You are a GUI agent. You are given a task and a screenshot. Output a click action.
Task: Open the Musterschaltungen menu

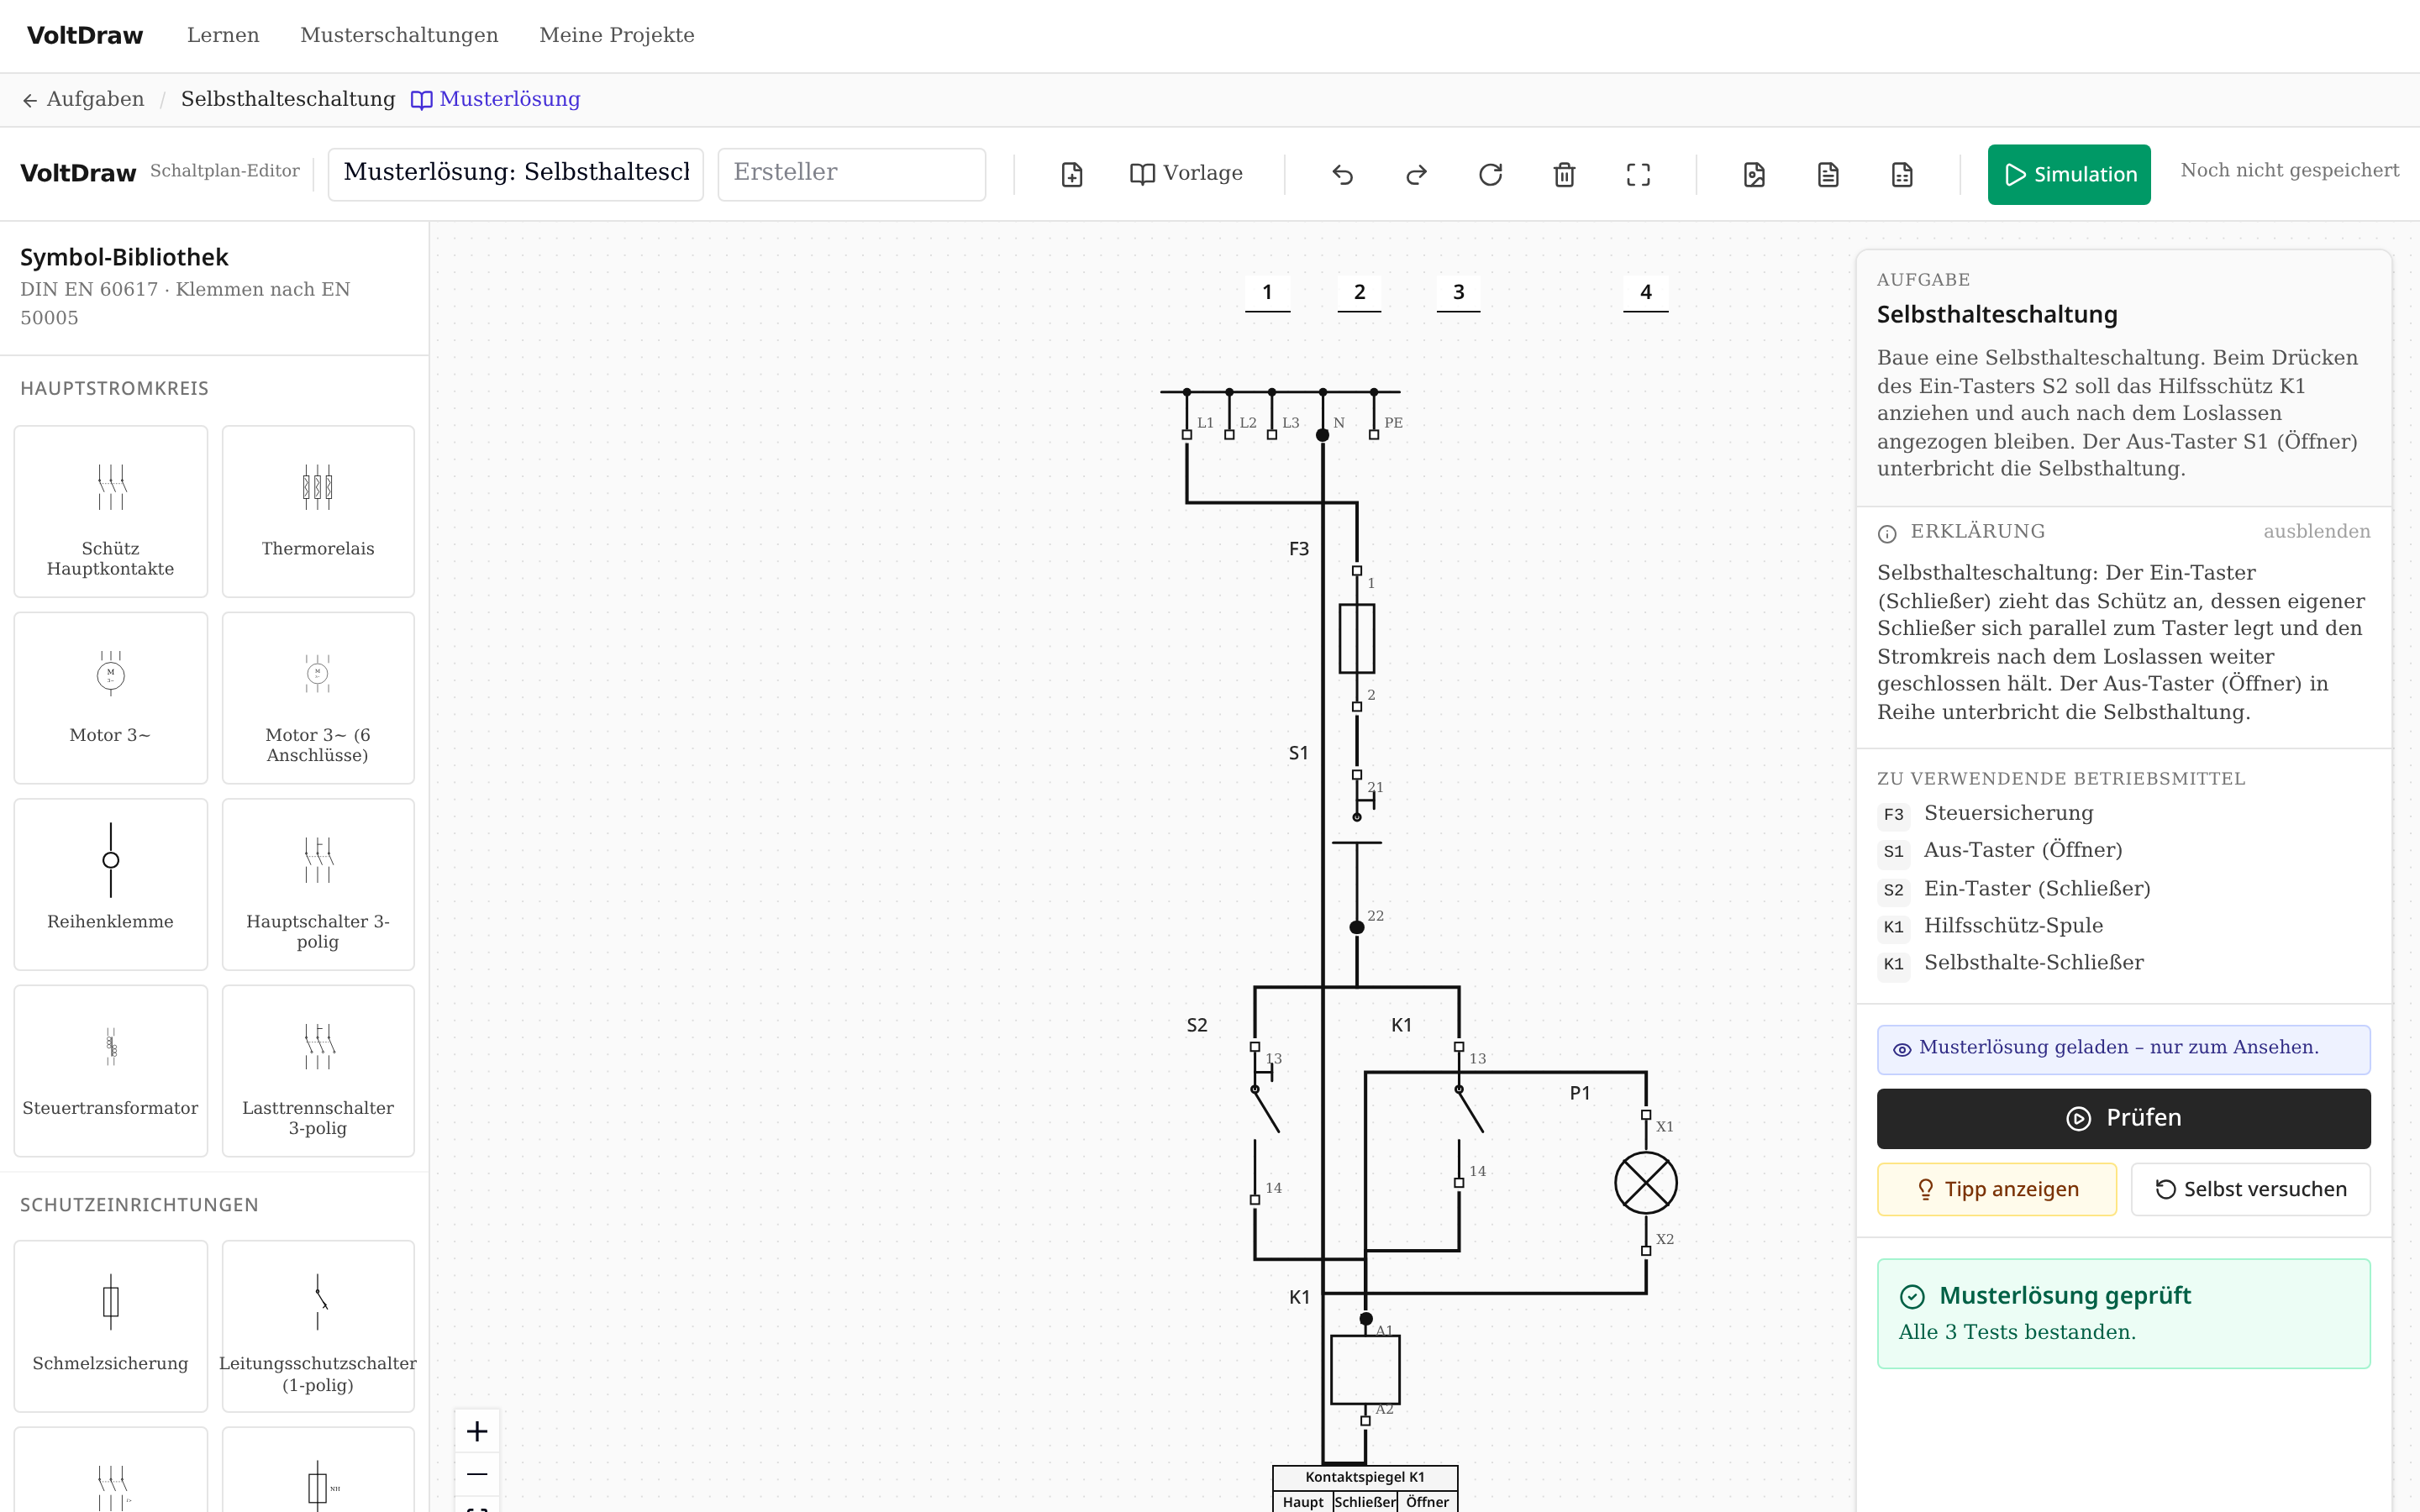tap(399, 35)
